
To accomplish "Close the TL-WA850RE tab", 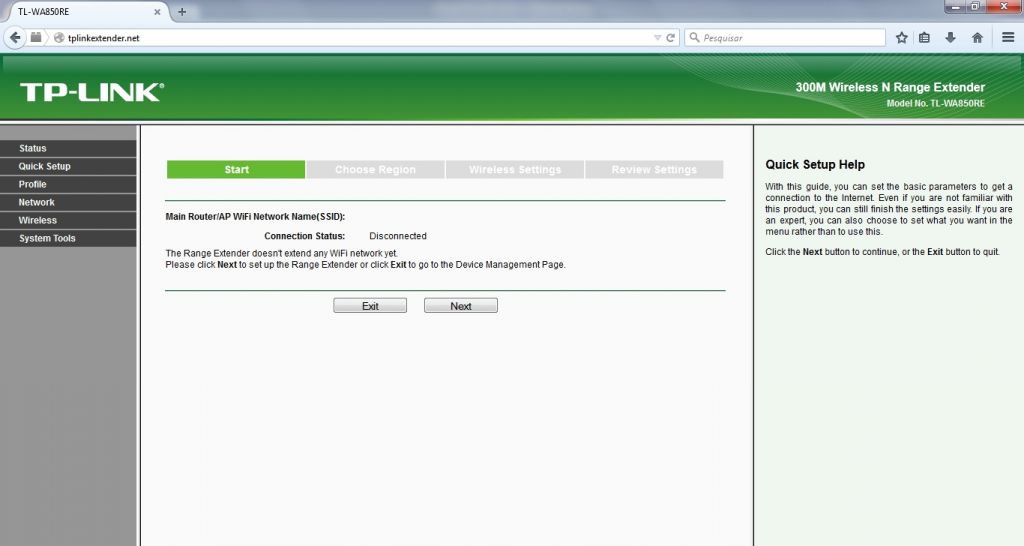I will pos(157,12).
